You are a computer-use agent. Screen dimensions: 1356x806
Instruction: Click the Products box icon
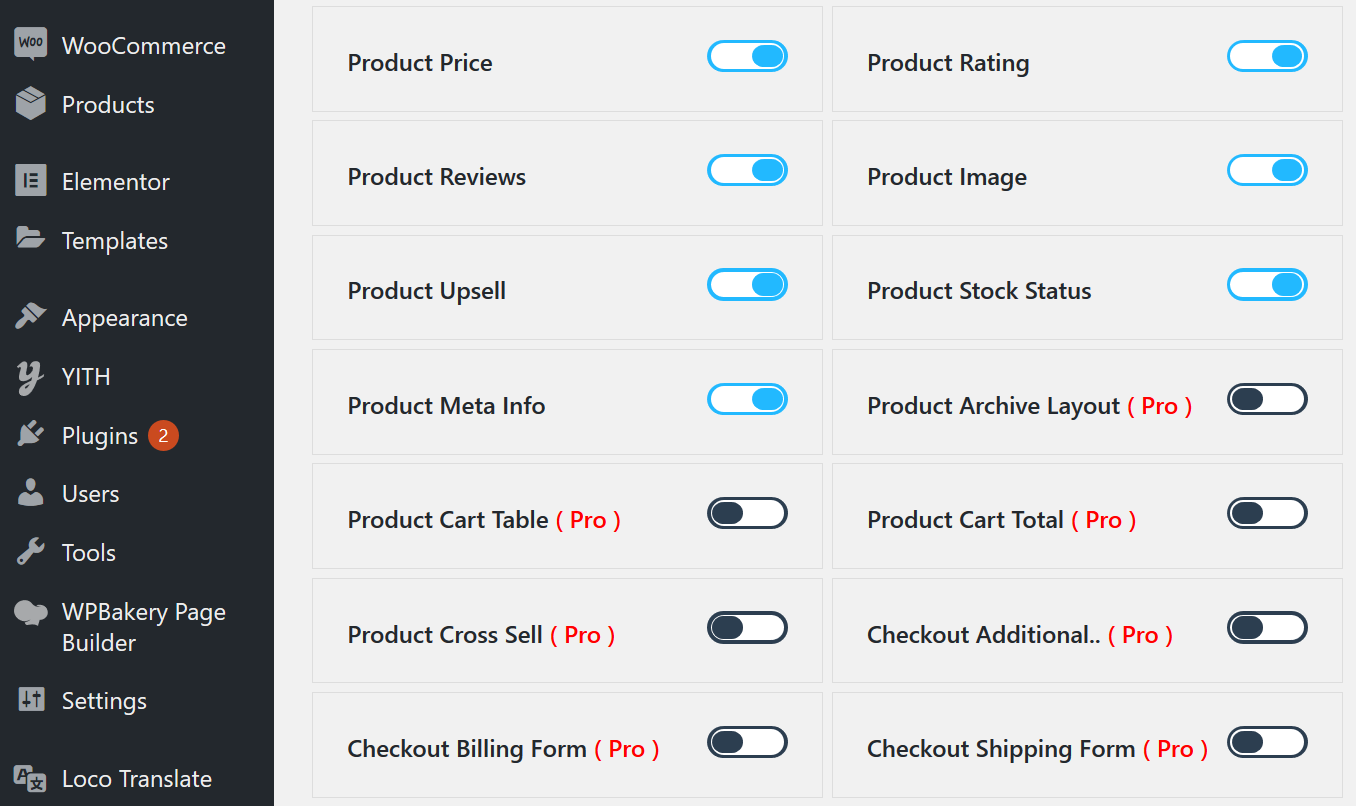pos(31,104)
